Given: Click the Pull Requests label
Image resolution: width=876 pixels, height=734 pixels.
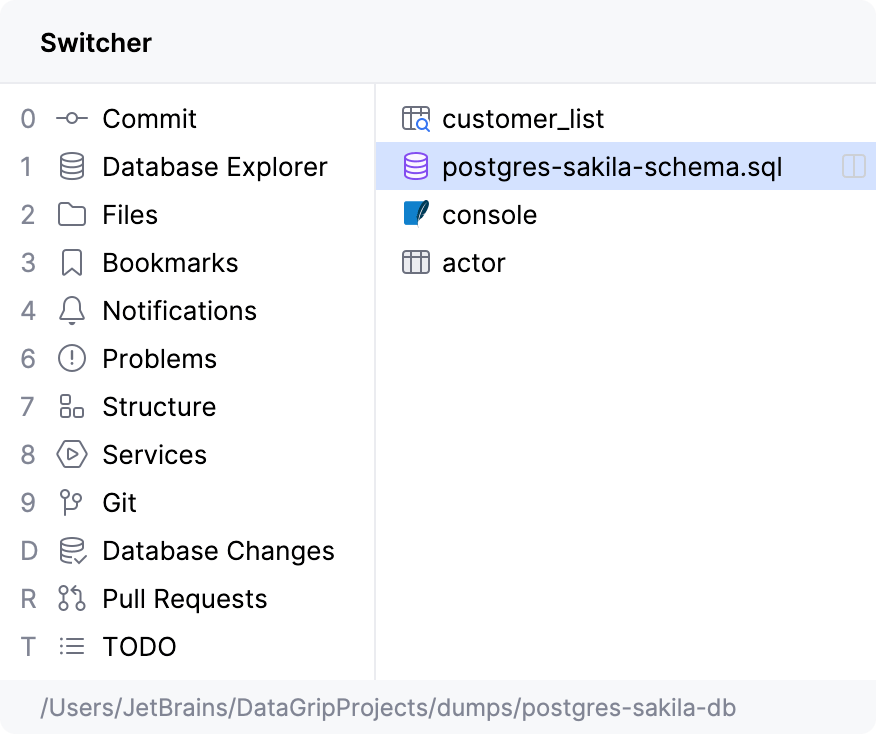Looking at the screenshot, I should pyautogui.click(x=185, y=599).
